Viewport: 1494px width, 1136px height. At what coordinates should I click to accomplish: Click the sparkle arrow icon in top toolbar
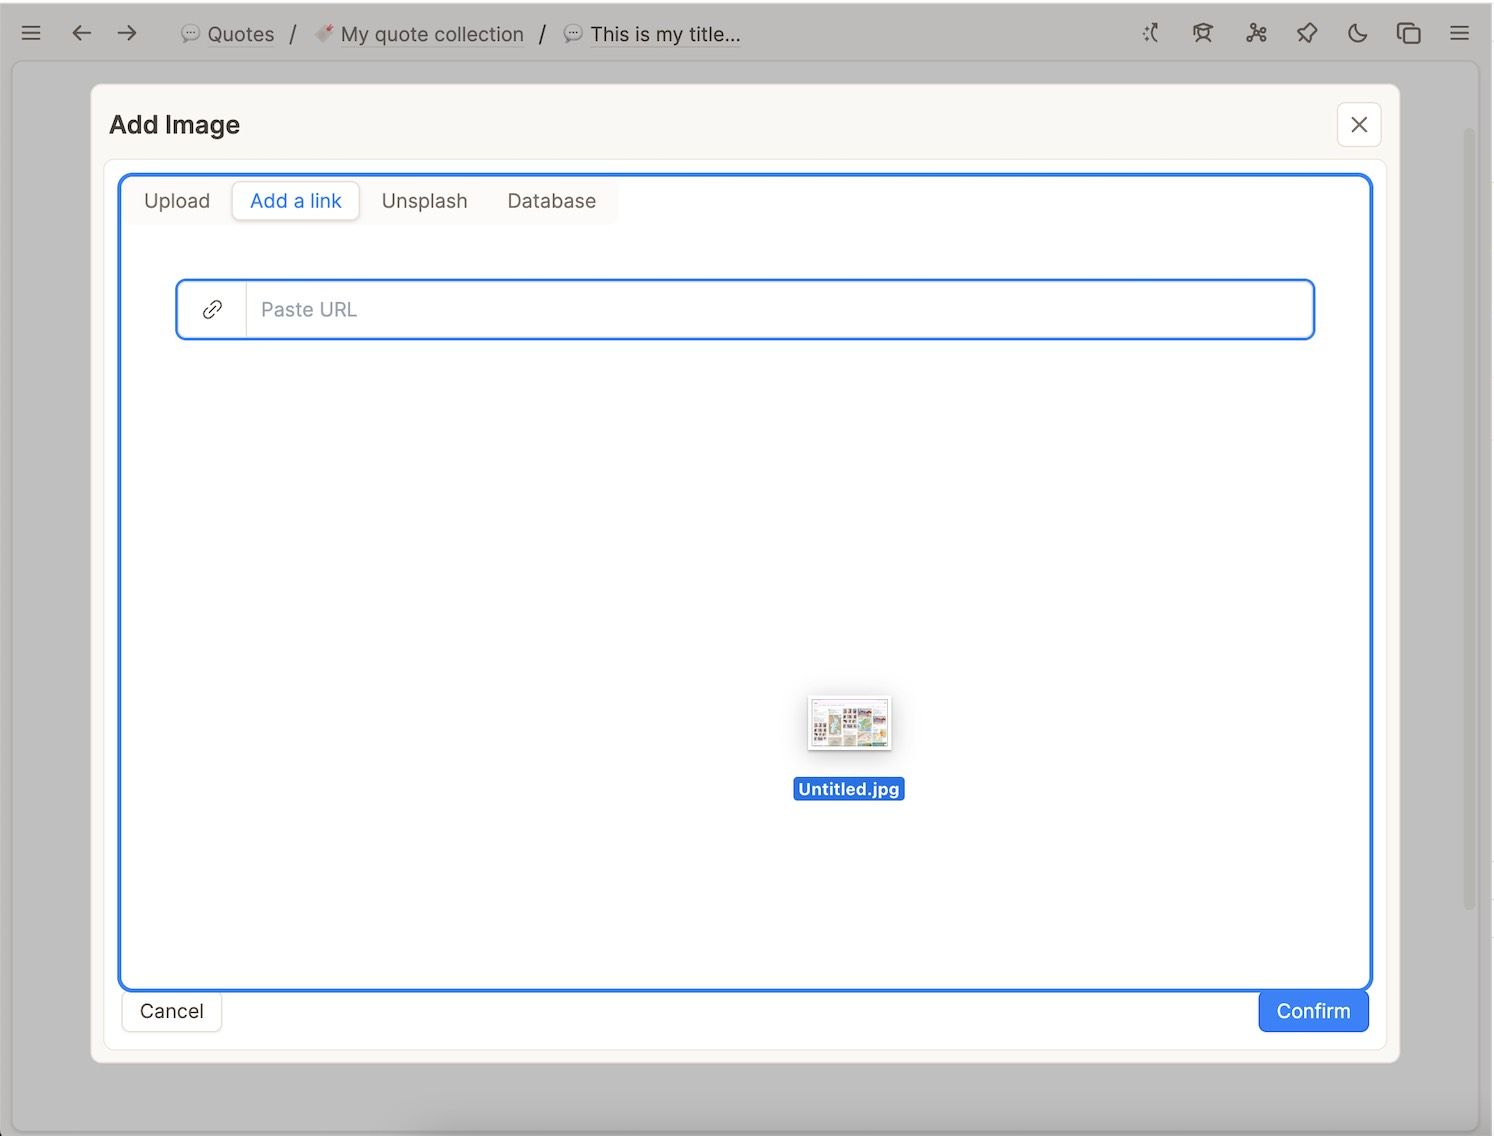(x=1150, y=33)
